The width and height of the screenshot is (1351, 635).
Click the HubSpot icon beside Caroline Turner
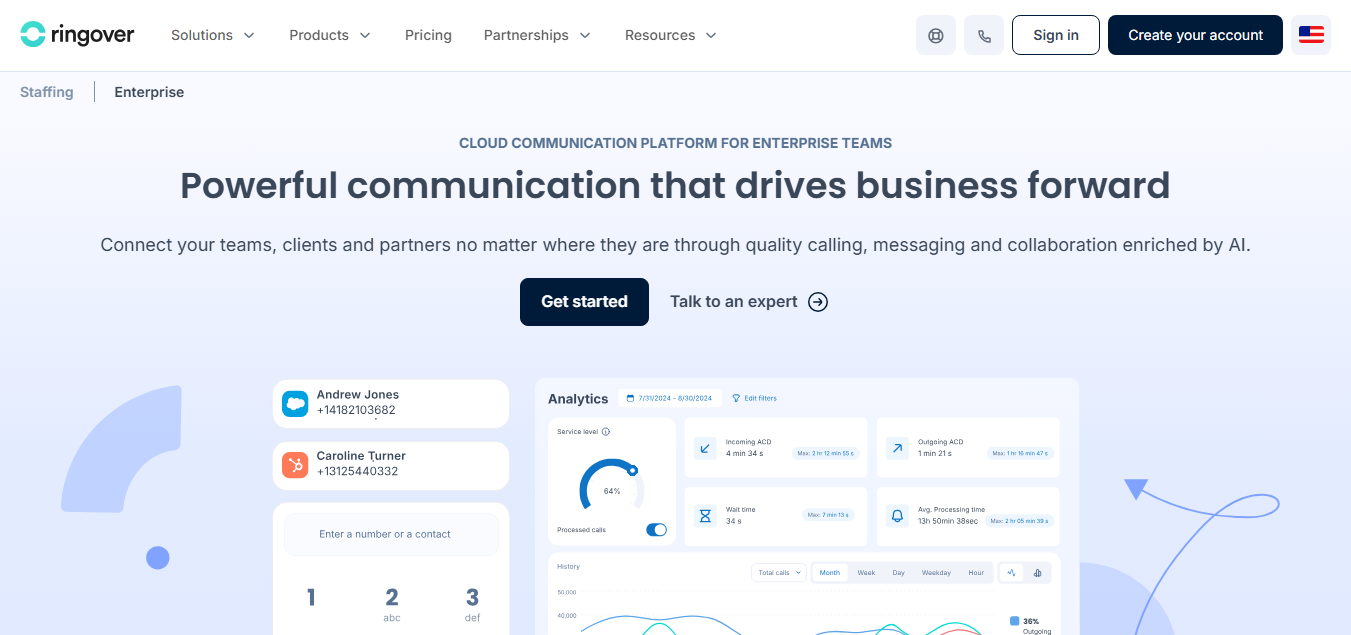295,464
